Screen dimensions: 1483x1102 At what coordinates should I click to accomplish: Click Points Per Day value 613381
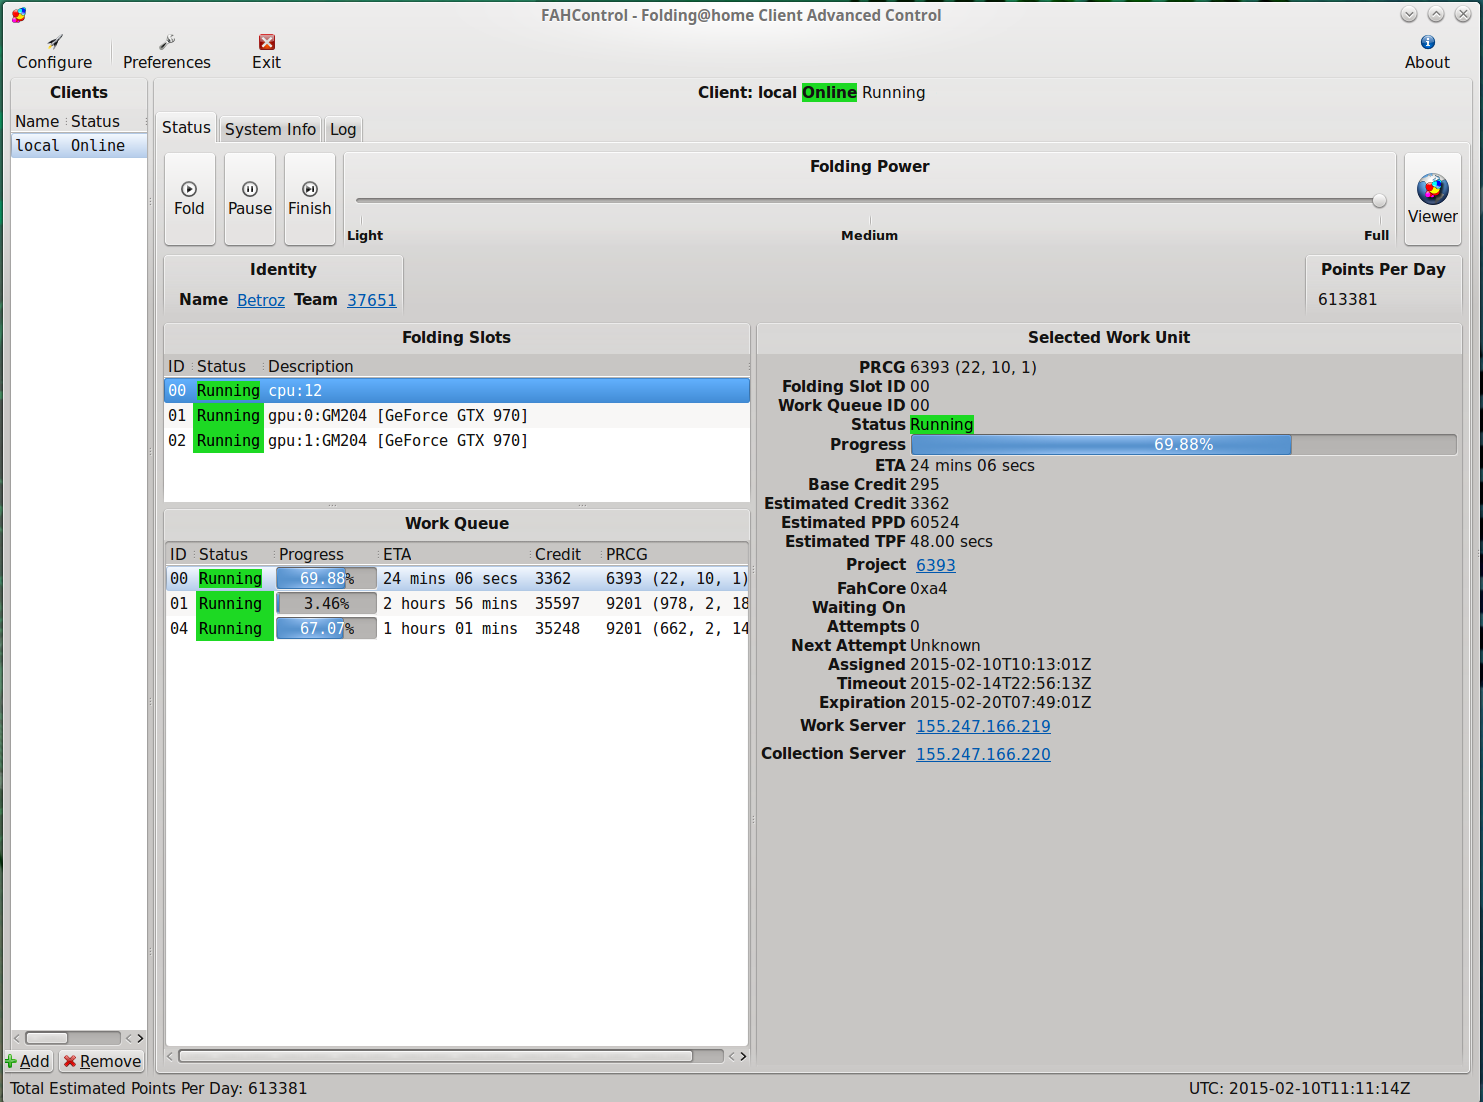coord(1347,300)
